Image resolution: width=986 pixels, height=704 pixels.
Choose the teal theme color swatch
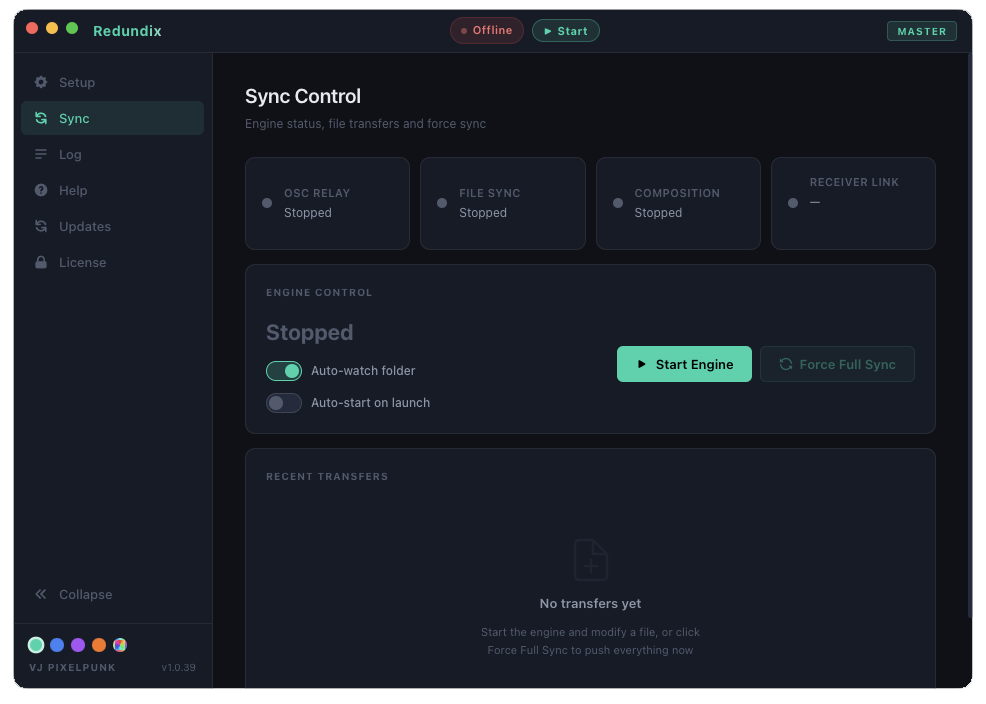point(36,644)
